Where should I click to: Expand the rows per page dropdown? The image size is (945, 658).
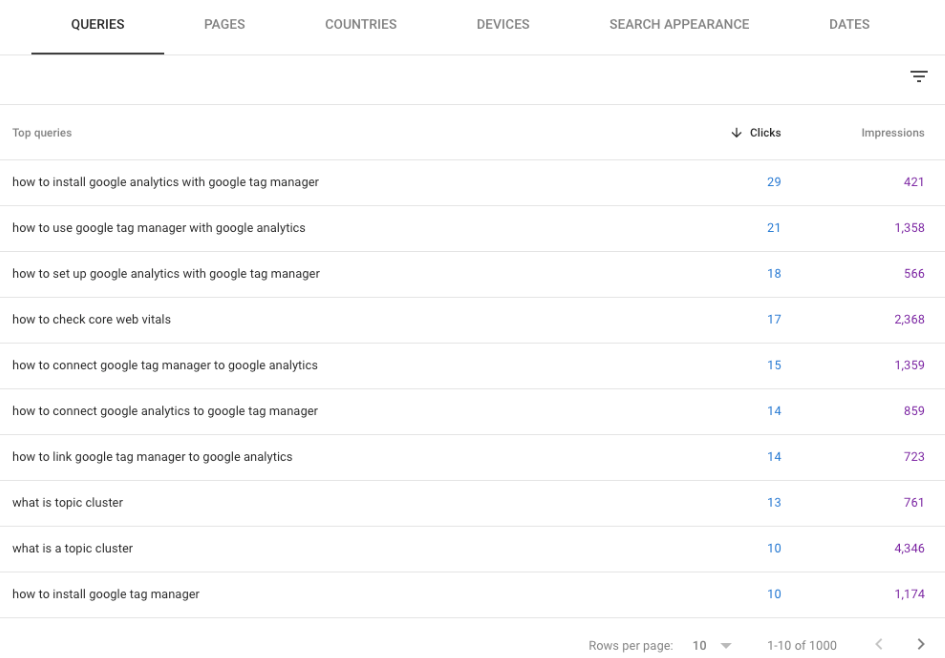pos(726,645)
